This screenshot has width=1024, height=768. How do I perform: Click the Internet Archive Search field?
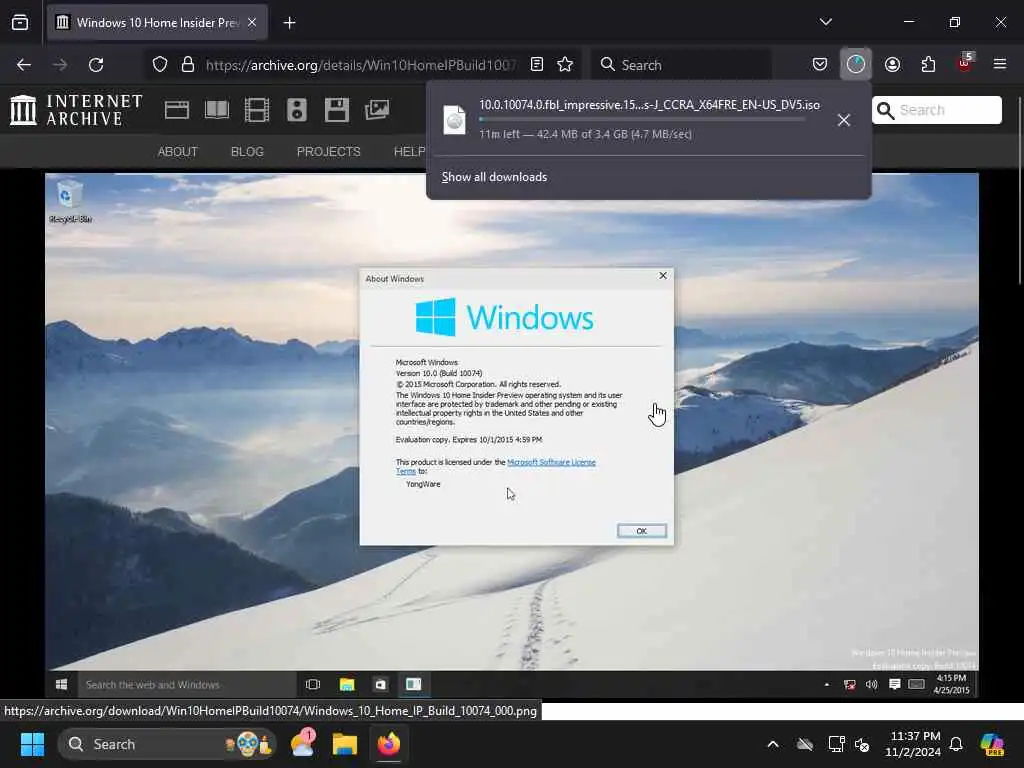coord(936,110)
